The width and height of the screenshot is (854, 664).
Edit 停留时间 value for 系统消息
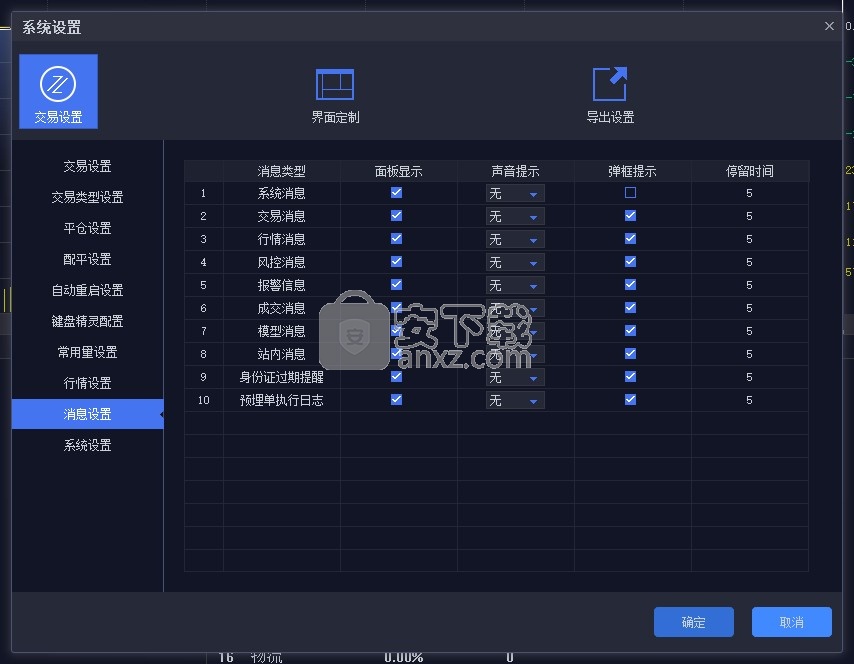[749, 193]
